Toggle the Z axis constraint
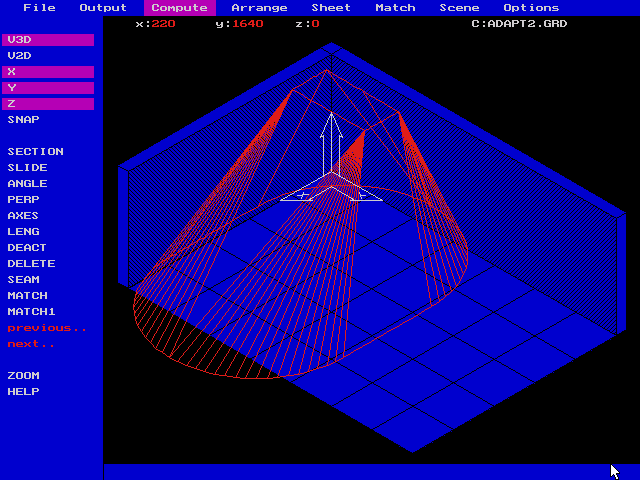This screenshot has height=480, width=640. (48, 104)
